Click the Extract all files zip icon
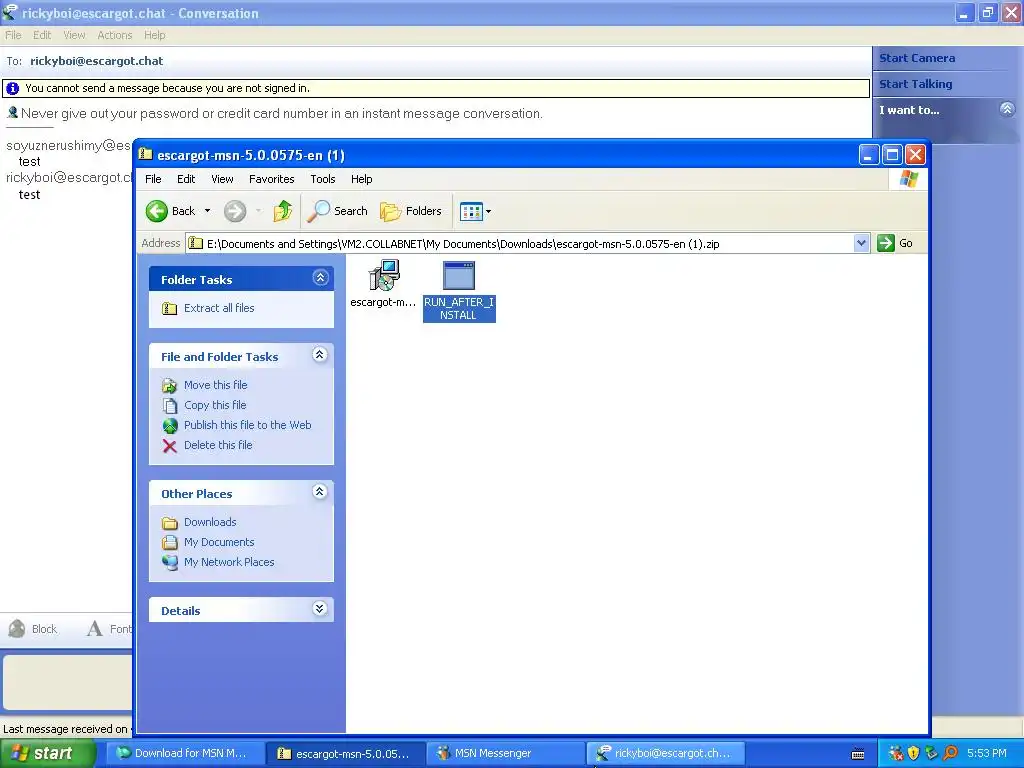Viewport: 1024px width, 768px height. pyautogui.click(x=170, y=308)
